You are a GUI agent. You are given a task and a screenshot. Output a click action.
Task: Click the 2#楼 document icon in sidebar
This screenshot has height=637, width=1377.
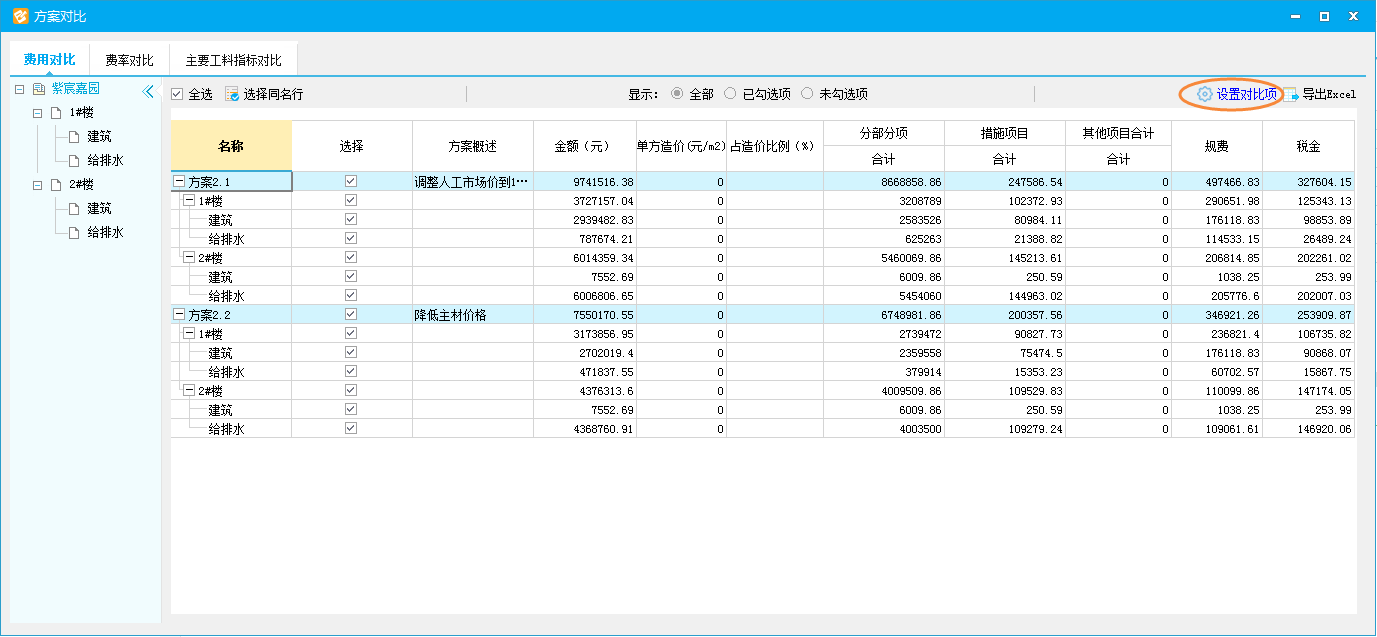57,185
